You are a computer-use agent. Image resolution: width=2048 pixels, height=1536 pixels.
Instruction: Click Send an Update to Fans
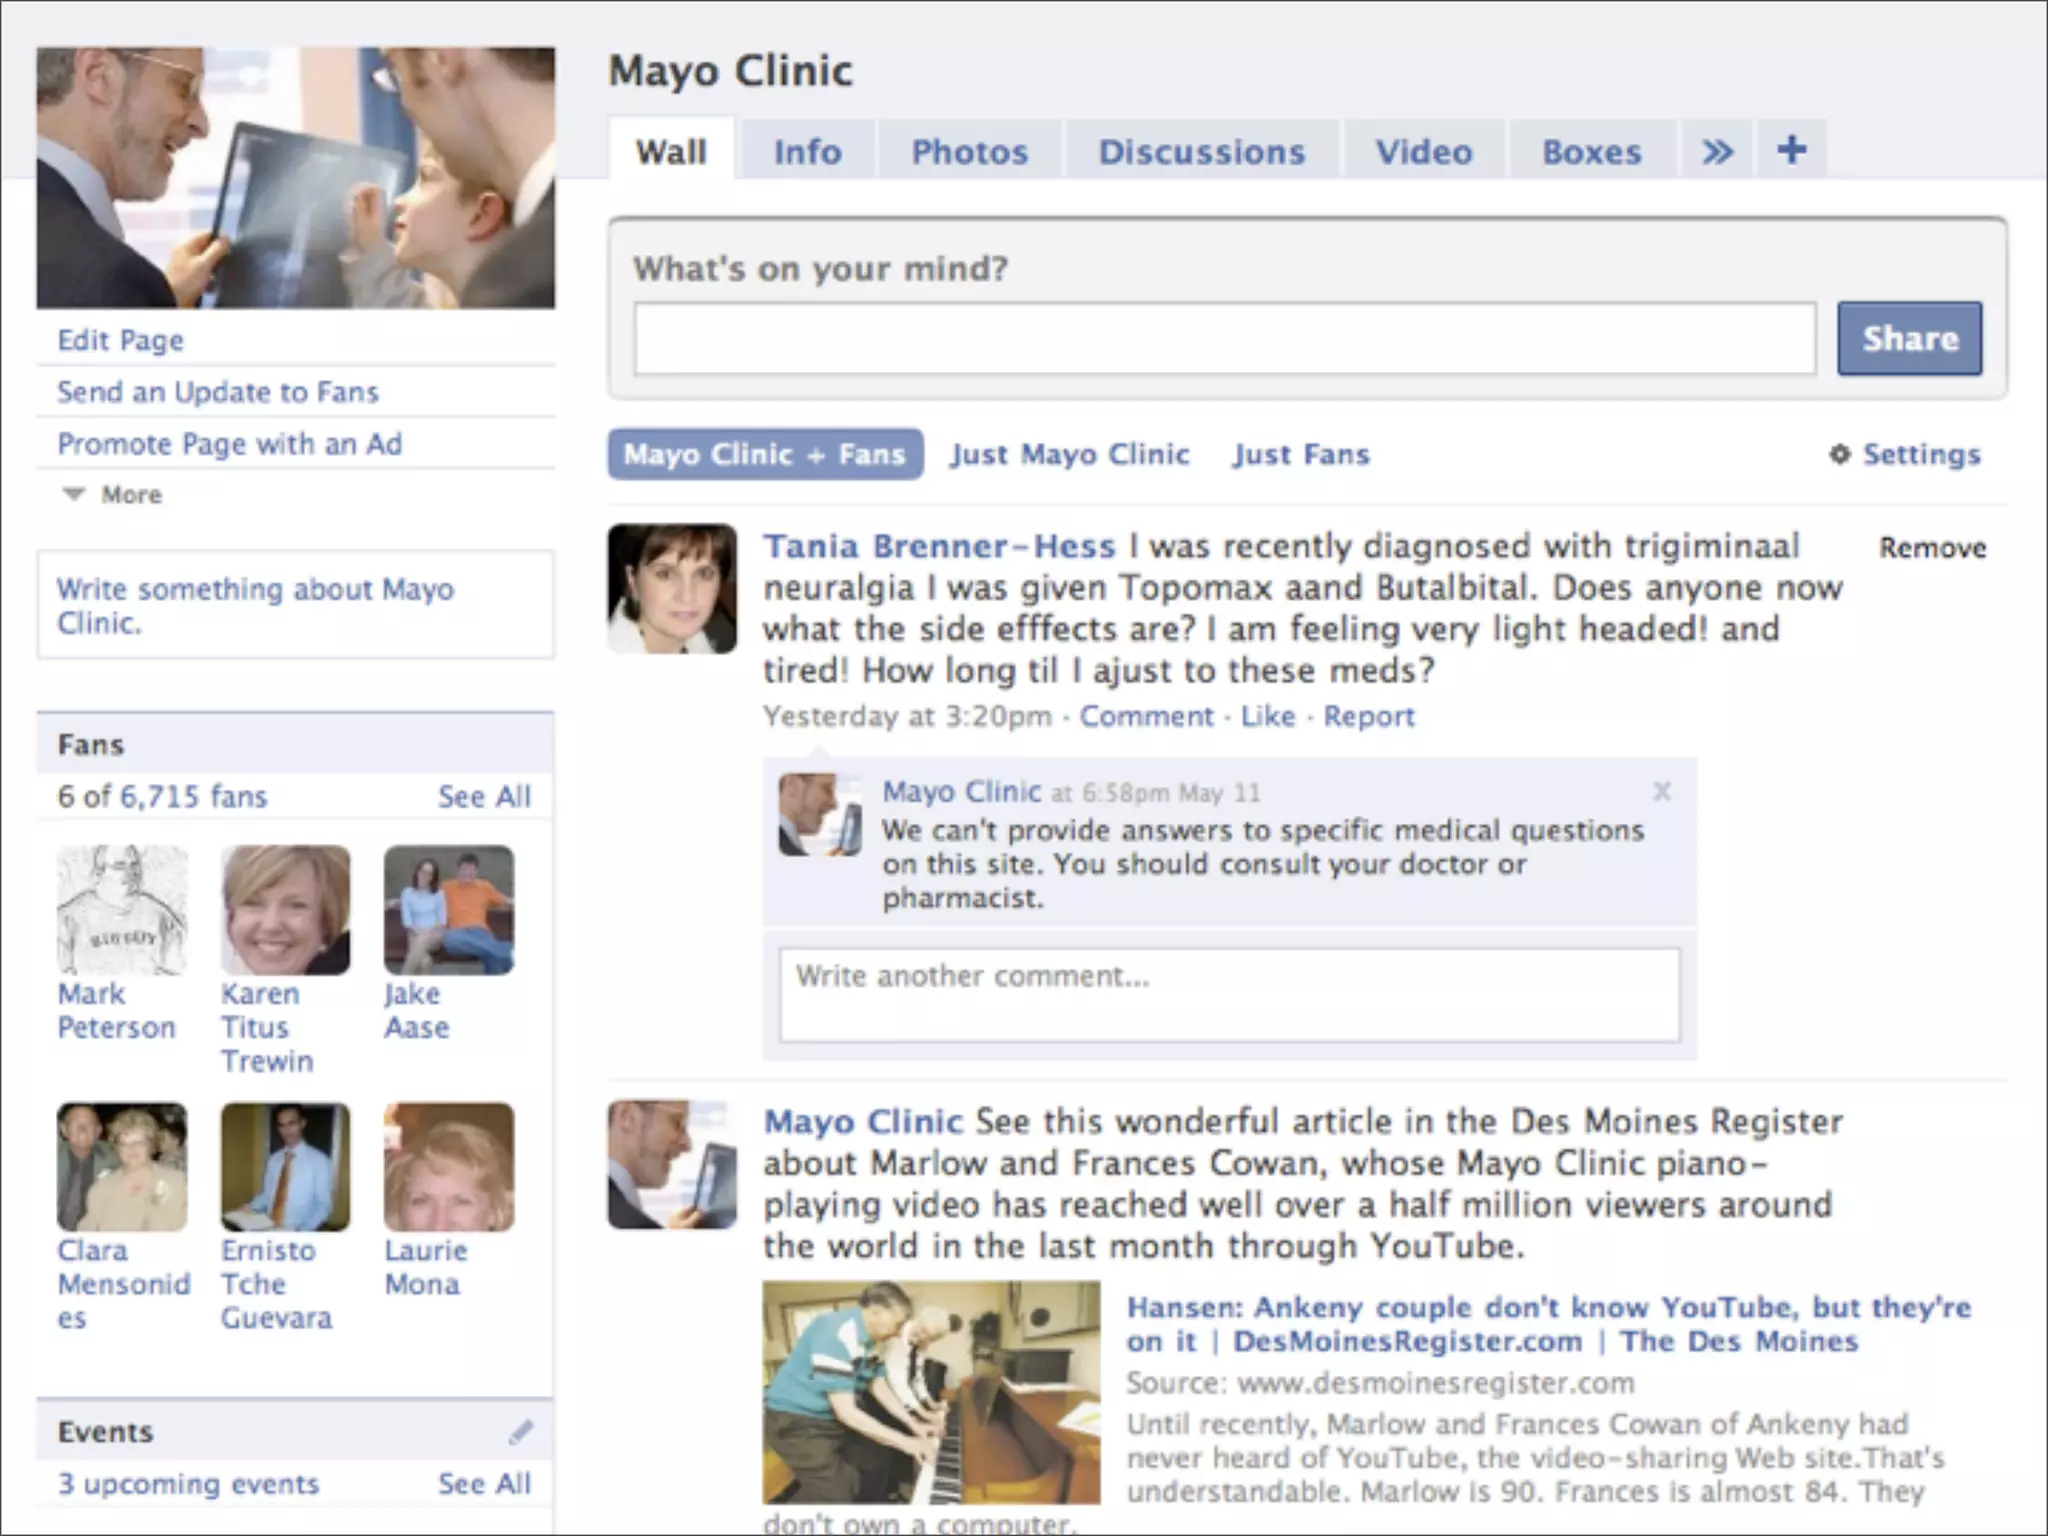pyautogui.click(x=218, y=391)
